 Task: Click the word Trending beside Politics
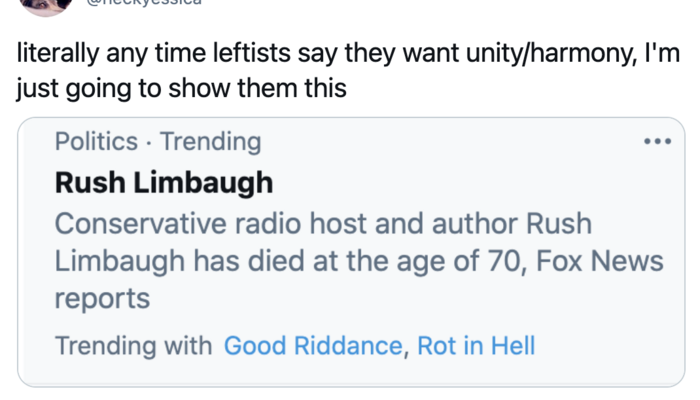point(211,142)
